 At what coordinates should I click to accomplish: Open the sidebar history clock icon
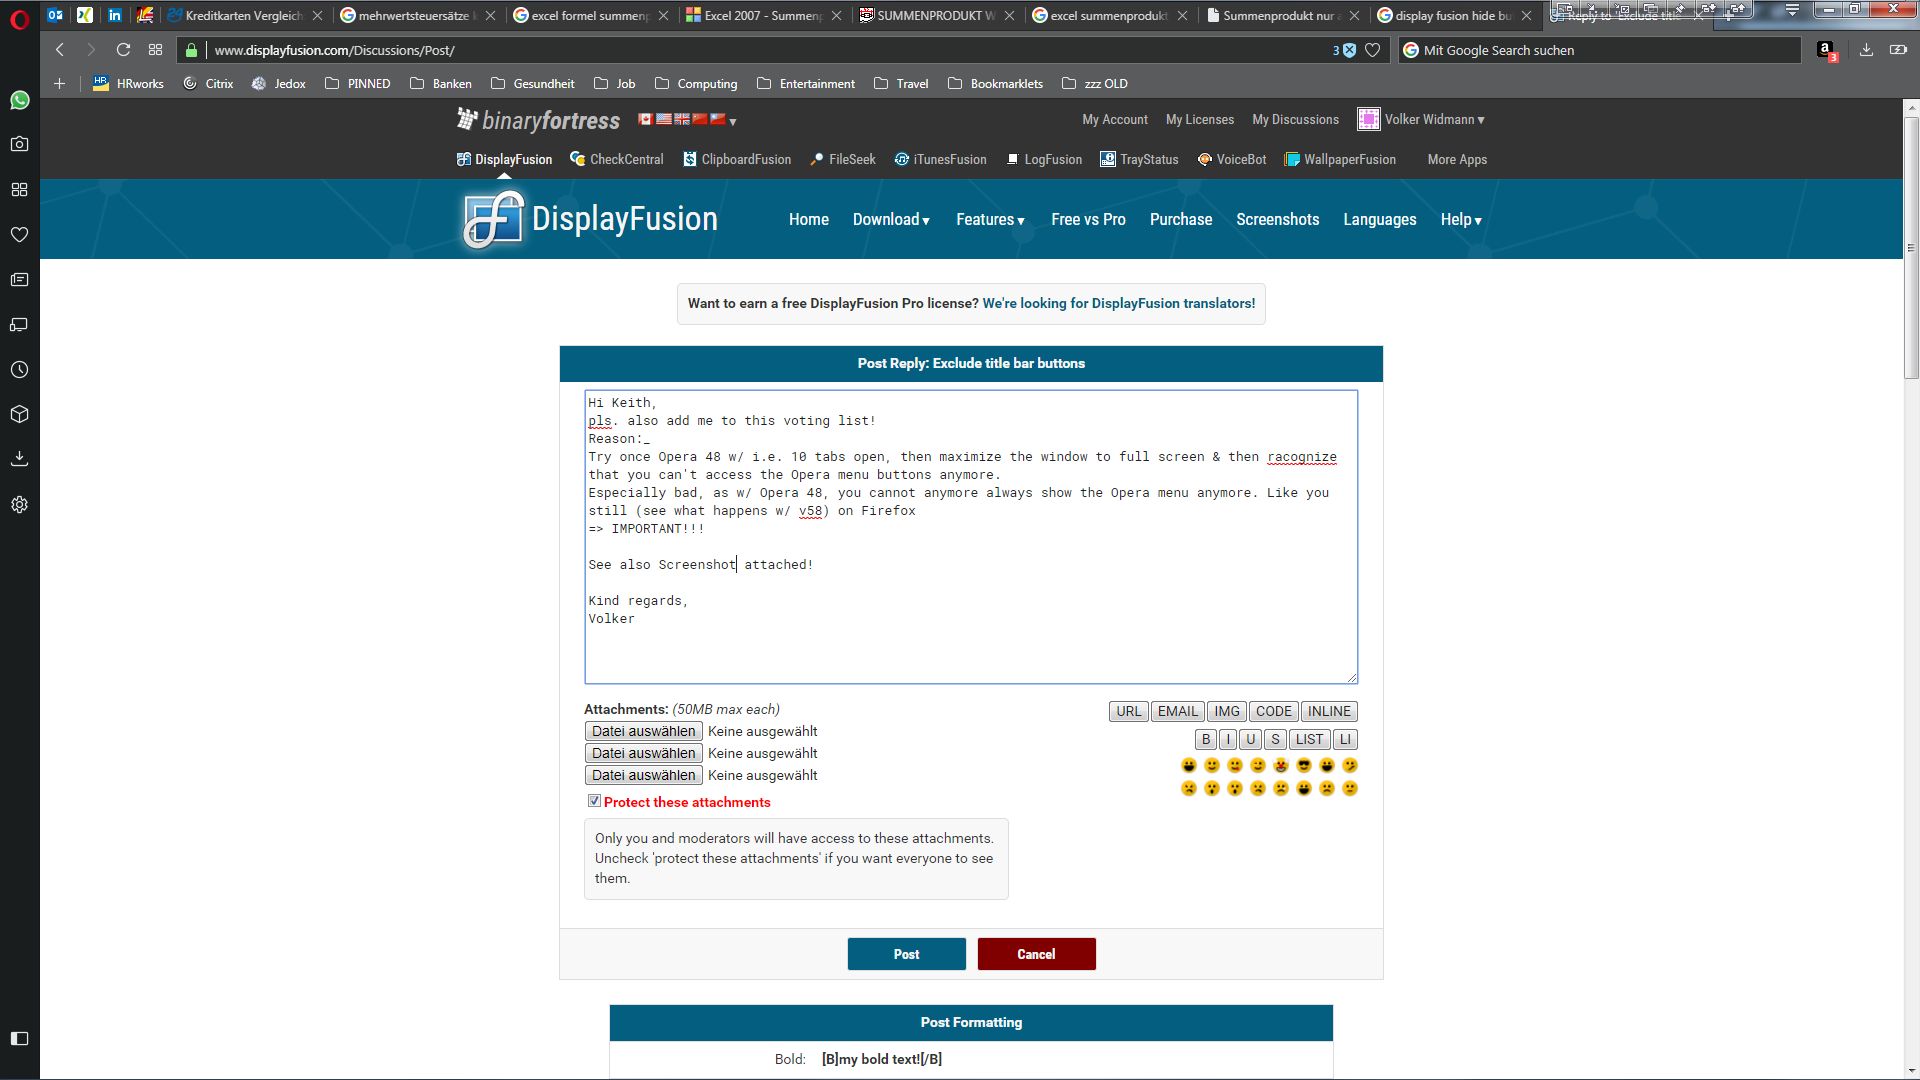tap(19, 370)
